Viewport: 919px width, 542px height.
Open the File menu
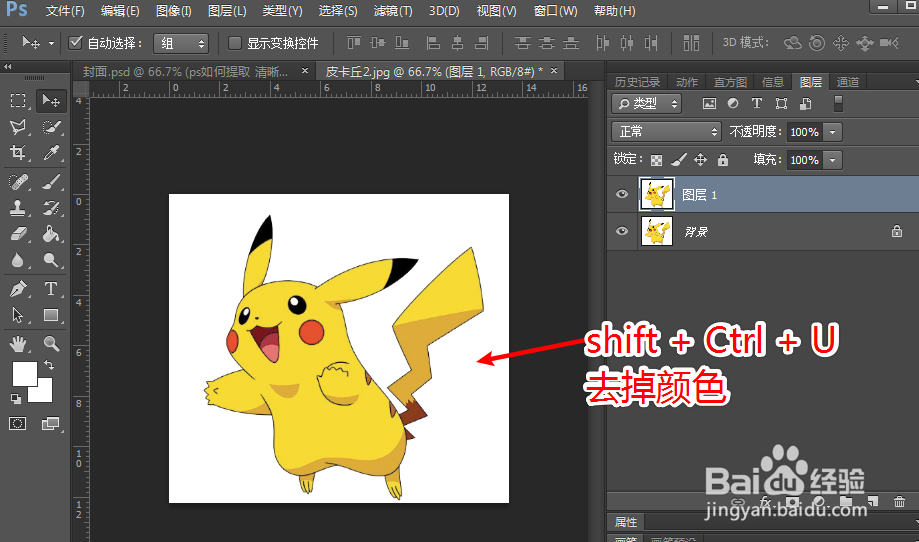[65, 11]
